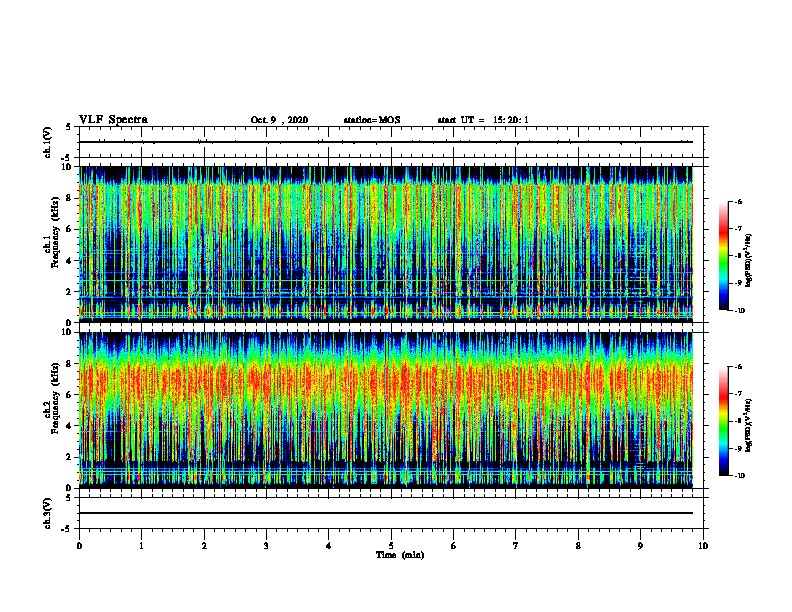Click time-axis tick label "9"
The width and height of the screenshot is (792, 612).
tap(640, 546)
